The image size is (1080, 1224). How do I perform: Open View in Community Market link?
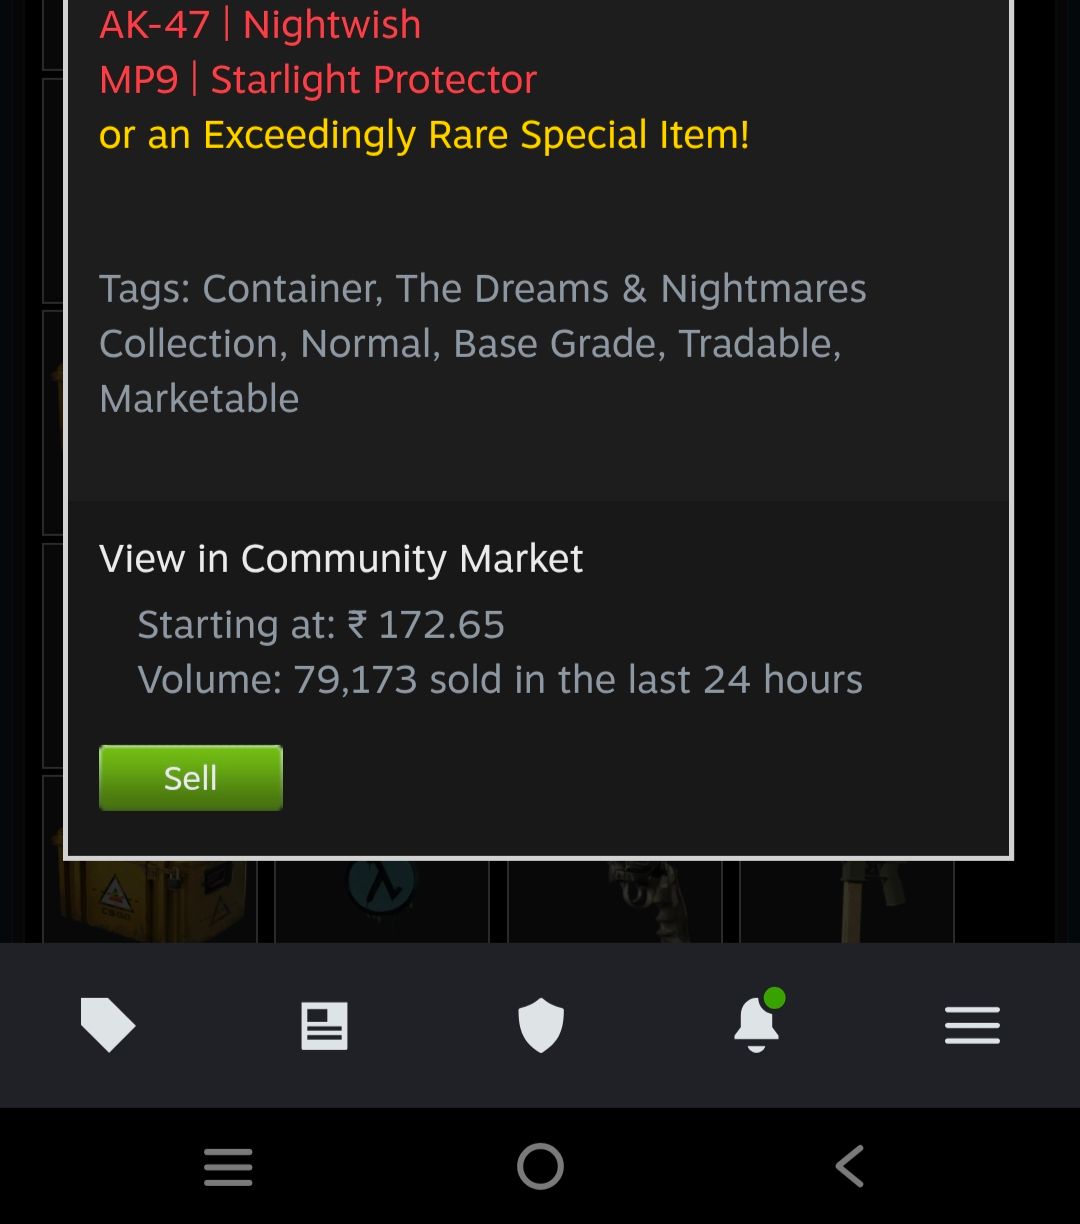coord(341,558)
